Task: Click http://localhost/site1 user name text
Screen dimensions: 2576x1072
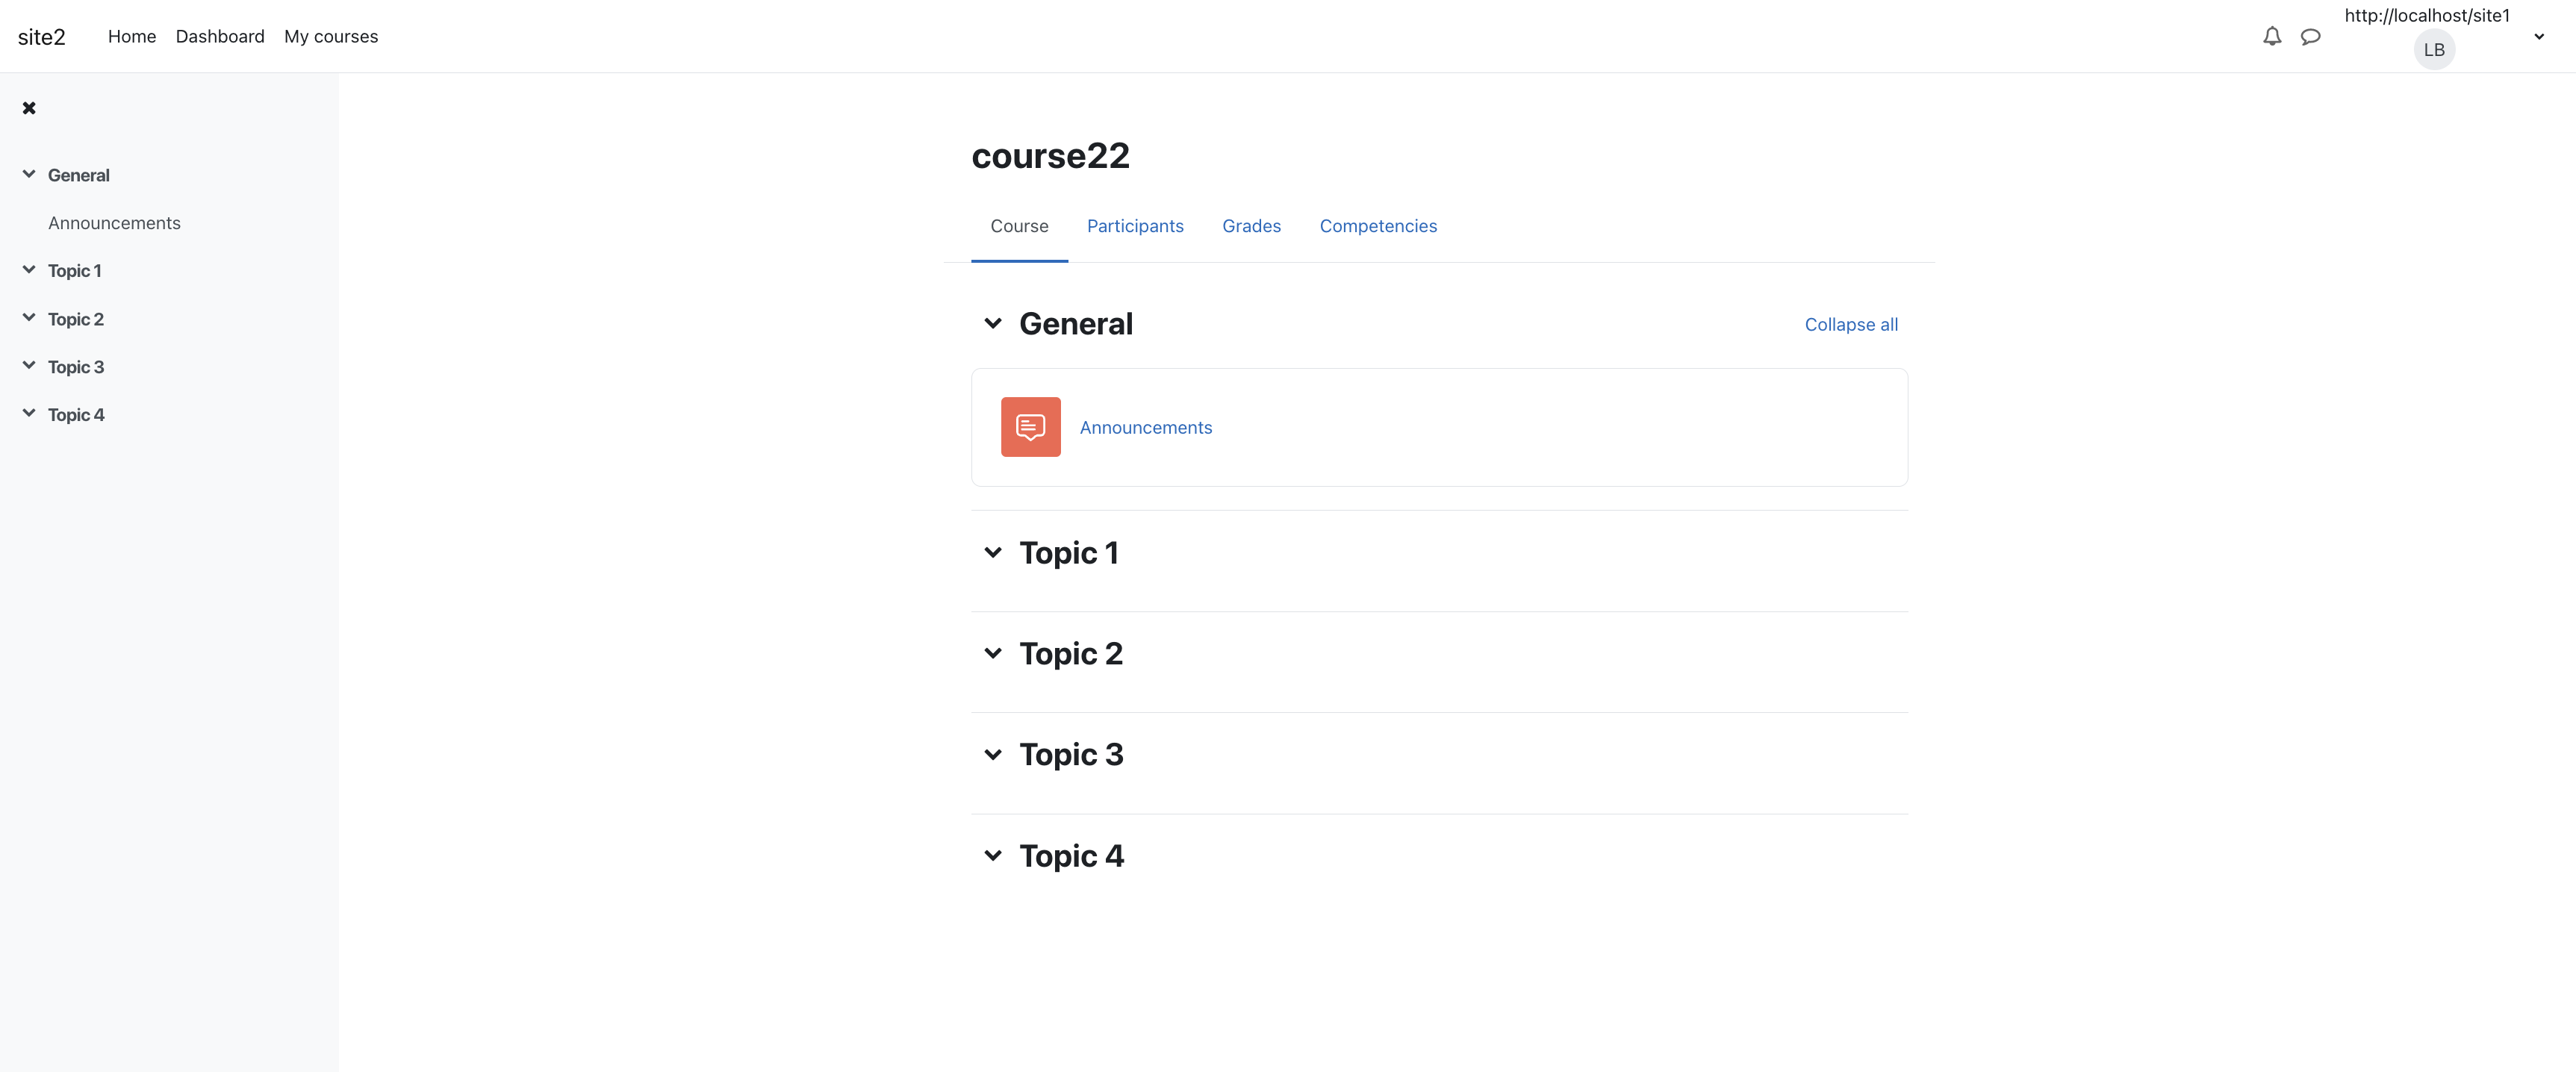Action: [2427, 15]
